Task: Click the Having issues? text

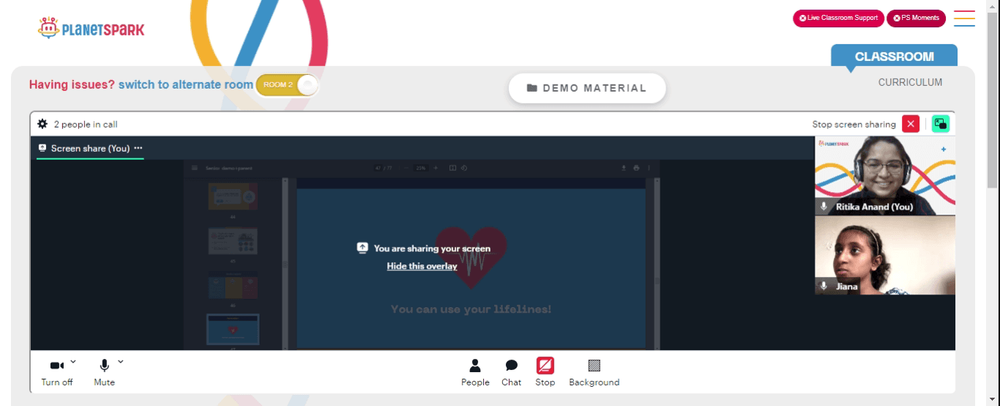Action: click(x=72, y=85)
